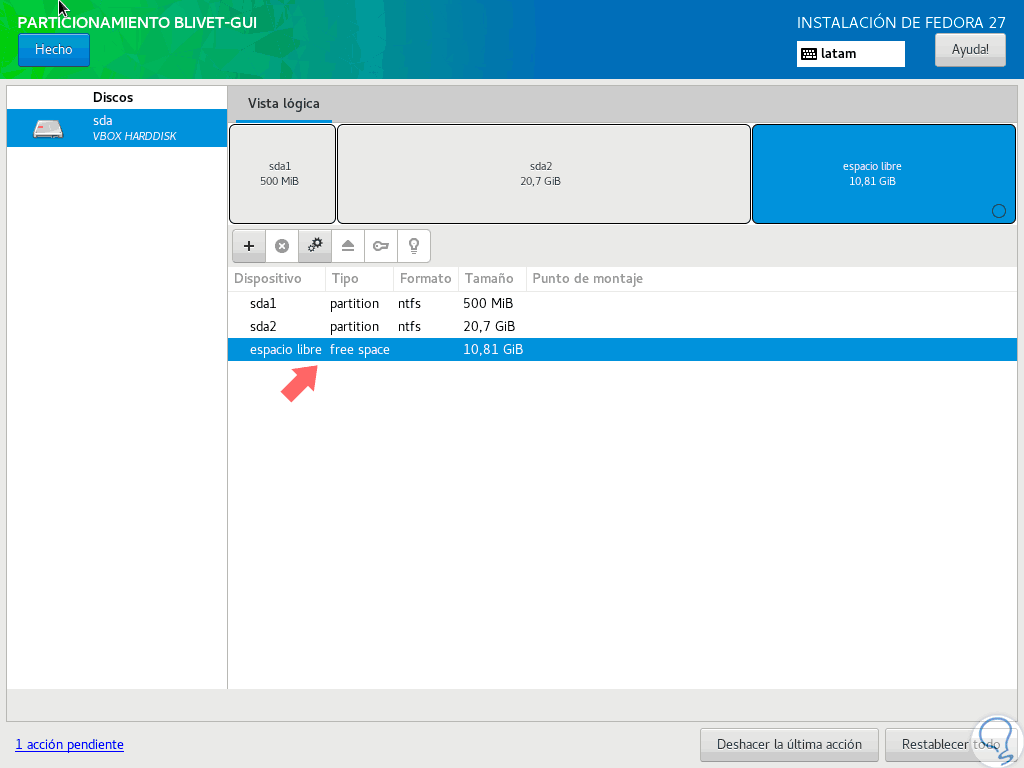This screenshot has width=1024, height=768.
Task: Click the device information lightbulb icon
Action: (x=413, y=246)
